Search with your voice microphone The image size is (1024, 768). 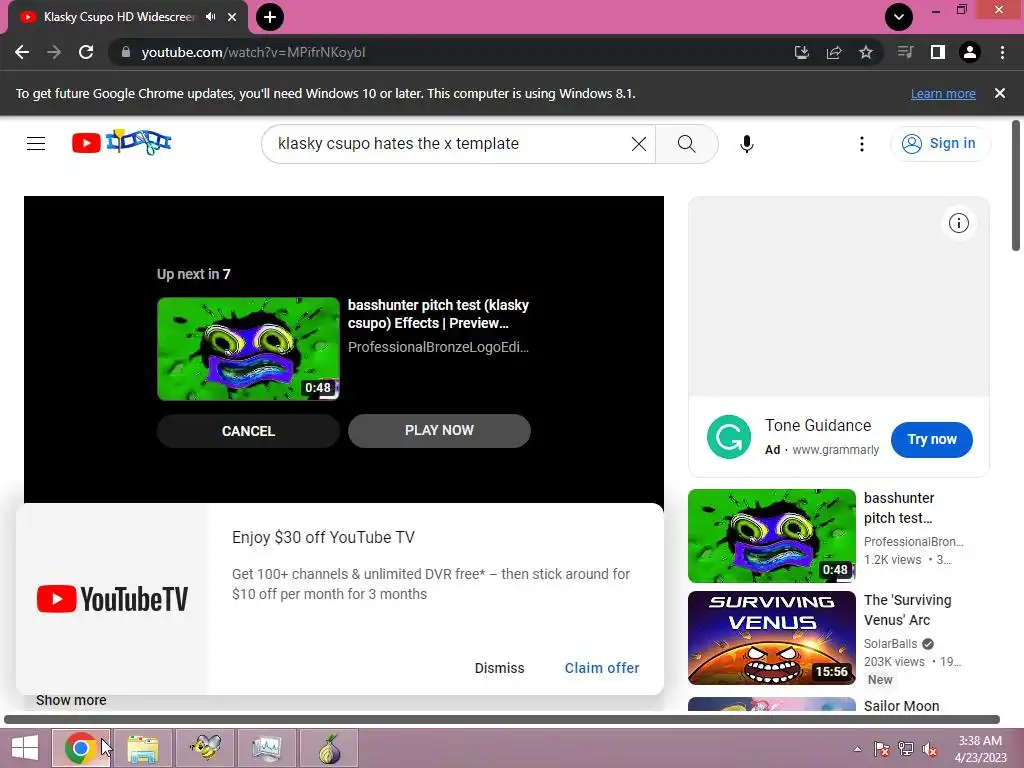click(746, 144)
